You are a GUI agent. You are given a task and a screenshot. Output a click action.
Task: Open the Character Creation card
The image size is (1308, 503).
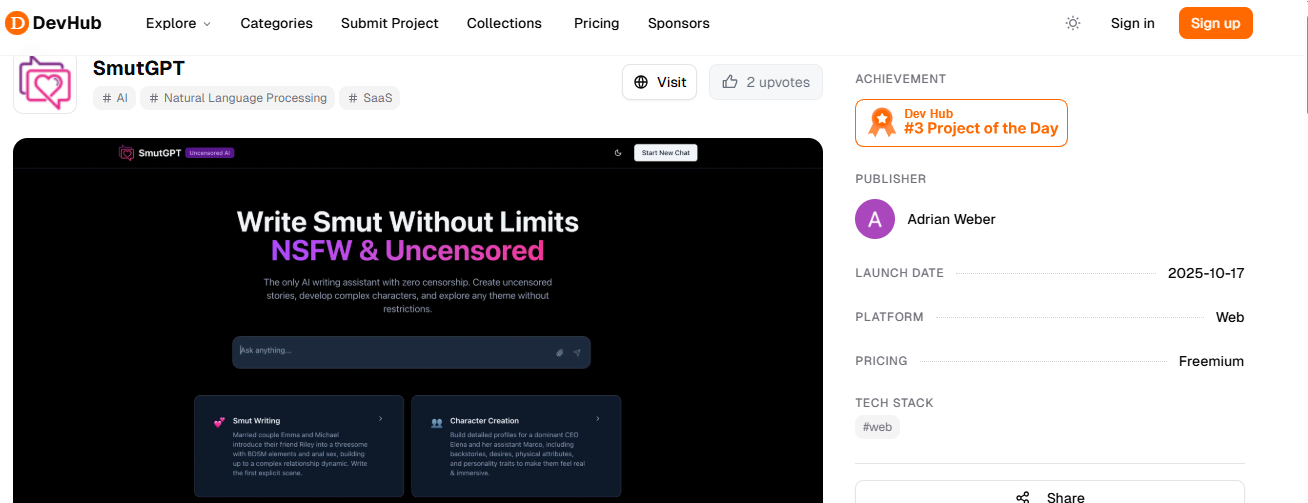[516, 446]
